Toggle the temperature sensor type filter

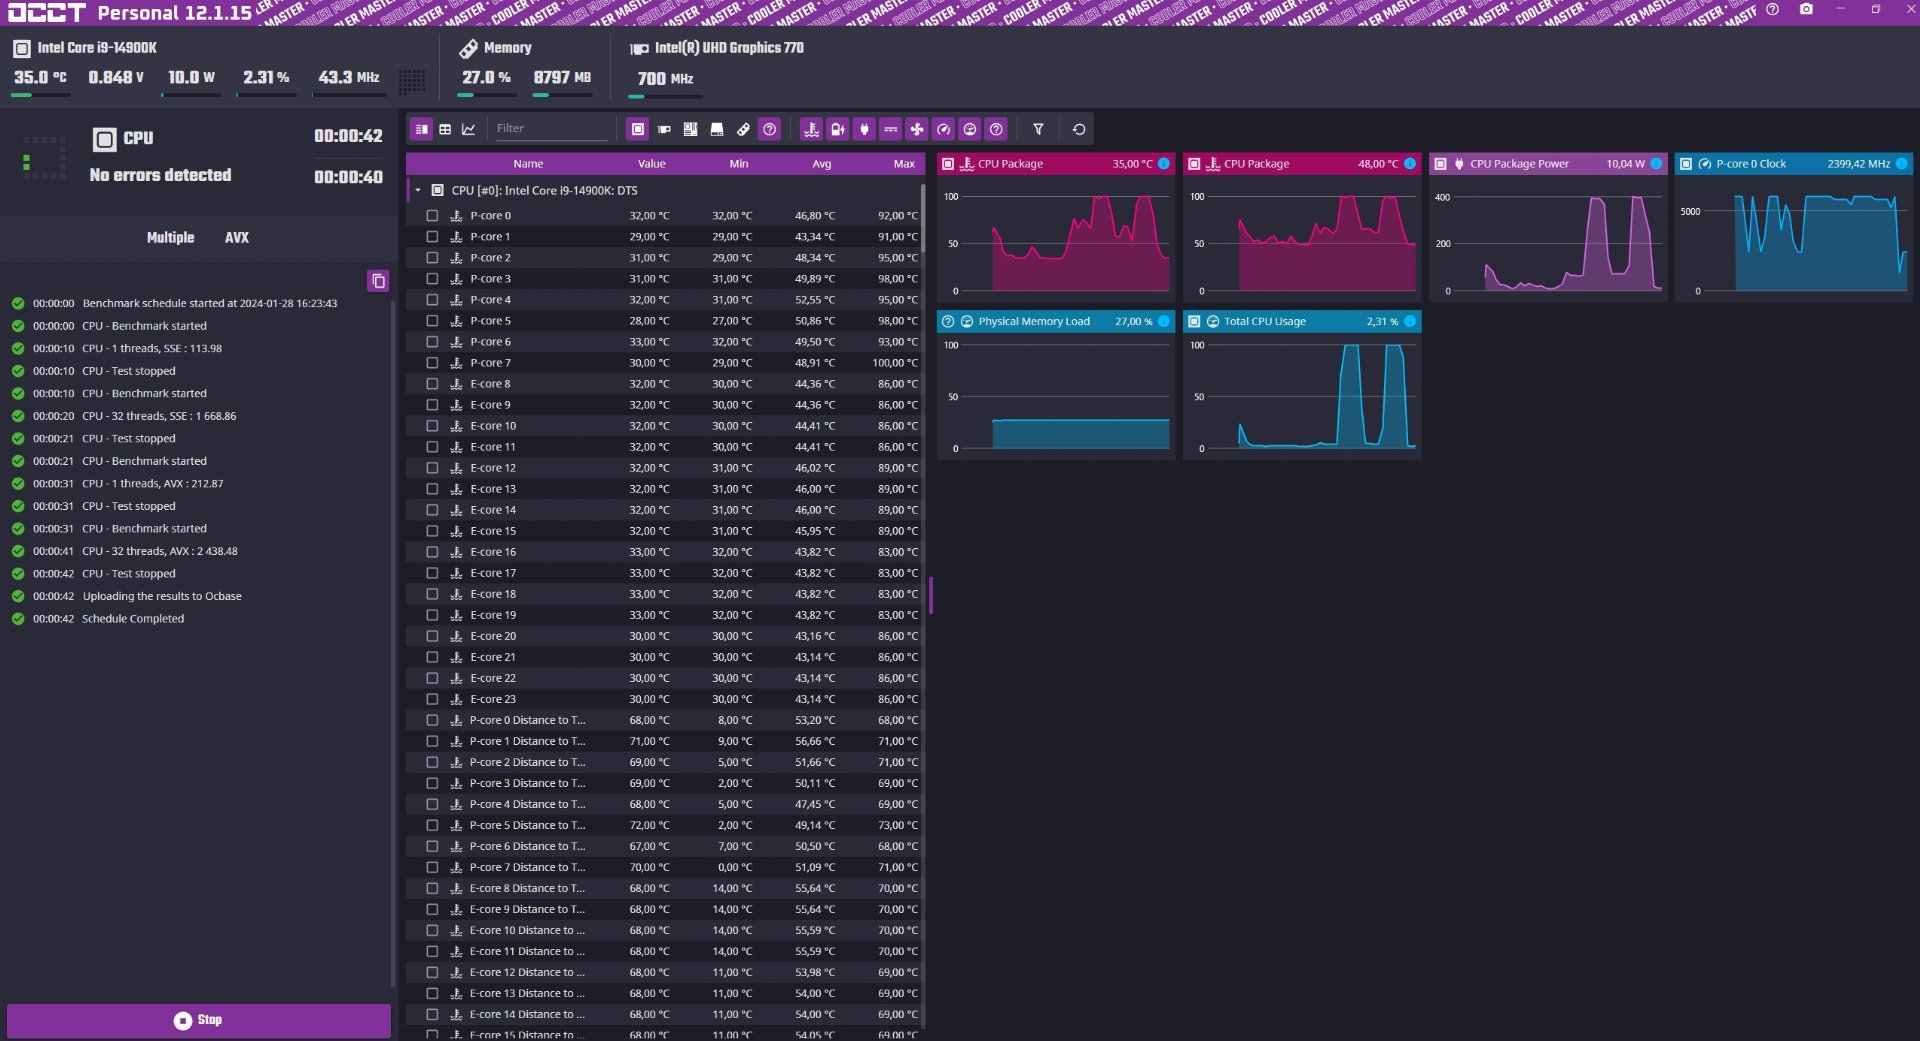pyautogui.click(x=811, y=129)
